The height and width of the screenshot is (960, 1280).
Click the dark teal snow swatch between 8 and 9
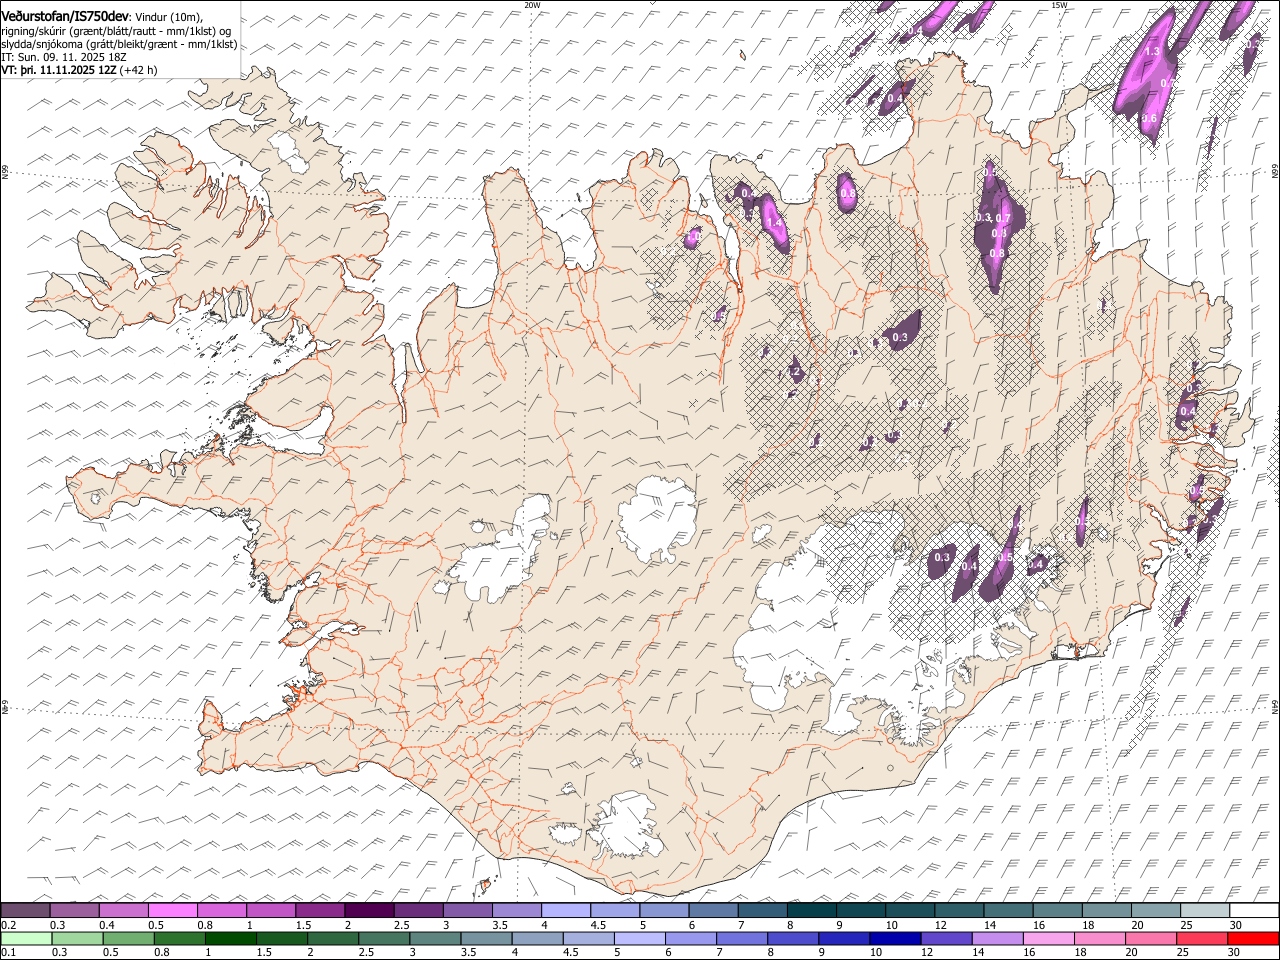(x=811, y=910)
